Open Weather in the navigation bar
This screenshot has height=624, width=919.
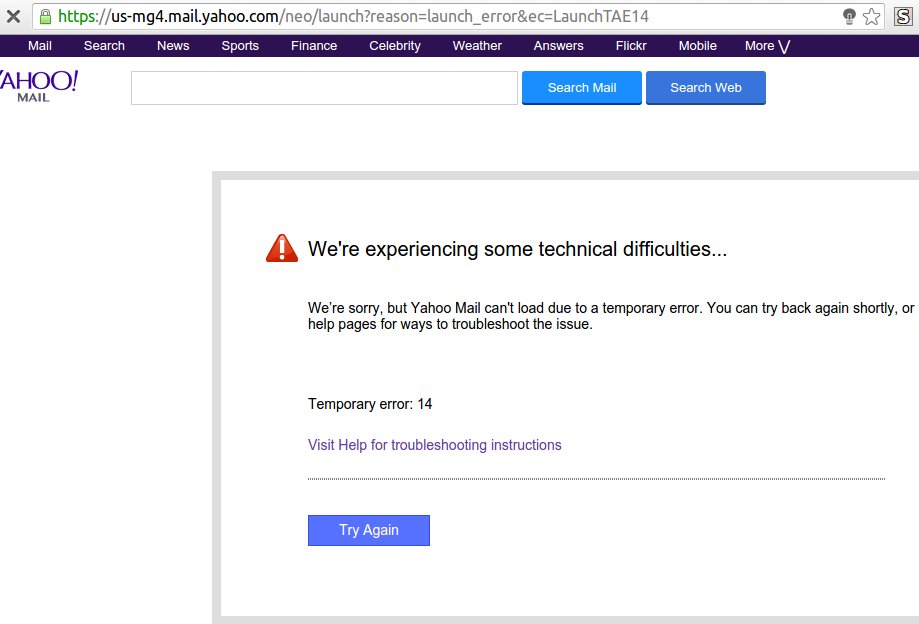(x=477, y=46)
